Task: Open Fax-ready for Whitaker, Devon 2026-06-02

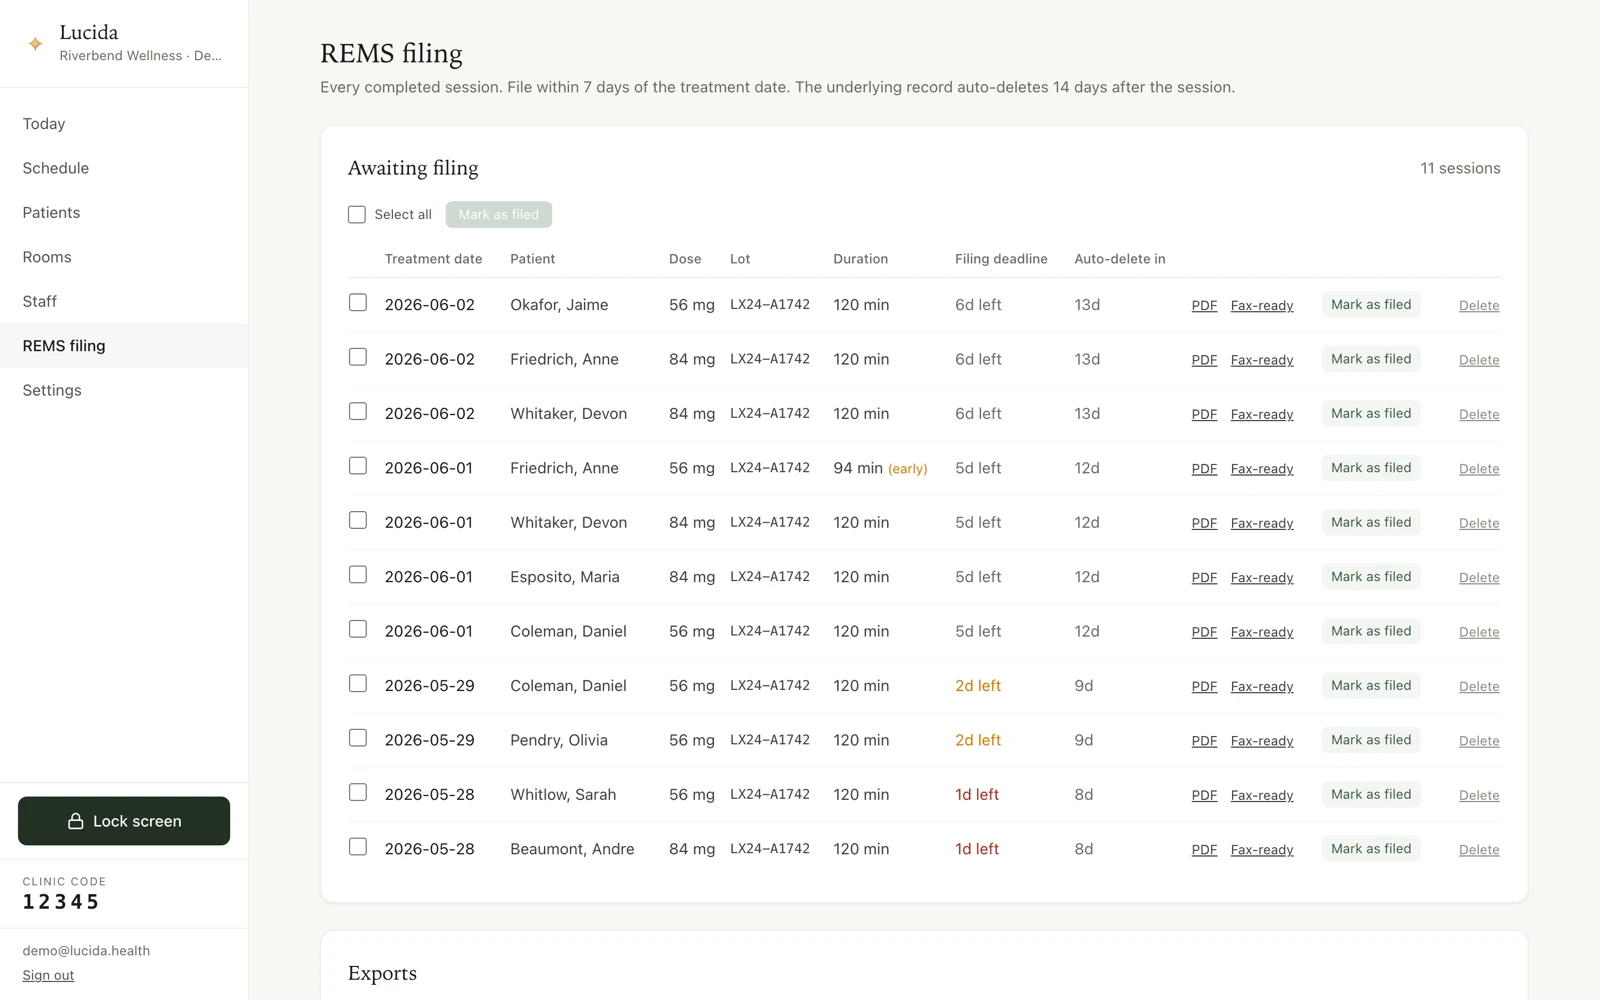Action: [1262, 414]
